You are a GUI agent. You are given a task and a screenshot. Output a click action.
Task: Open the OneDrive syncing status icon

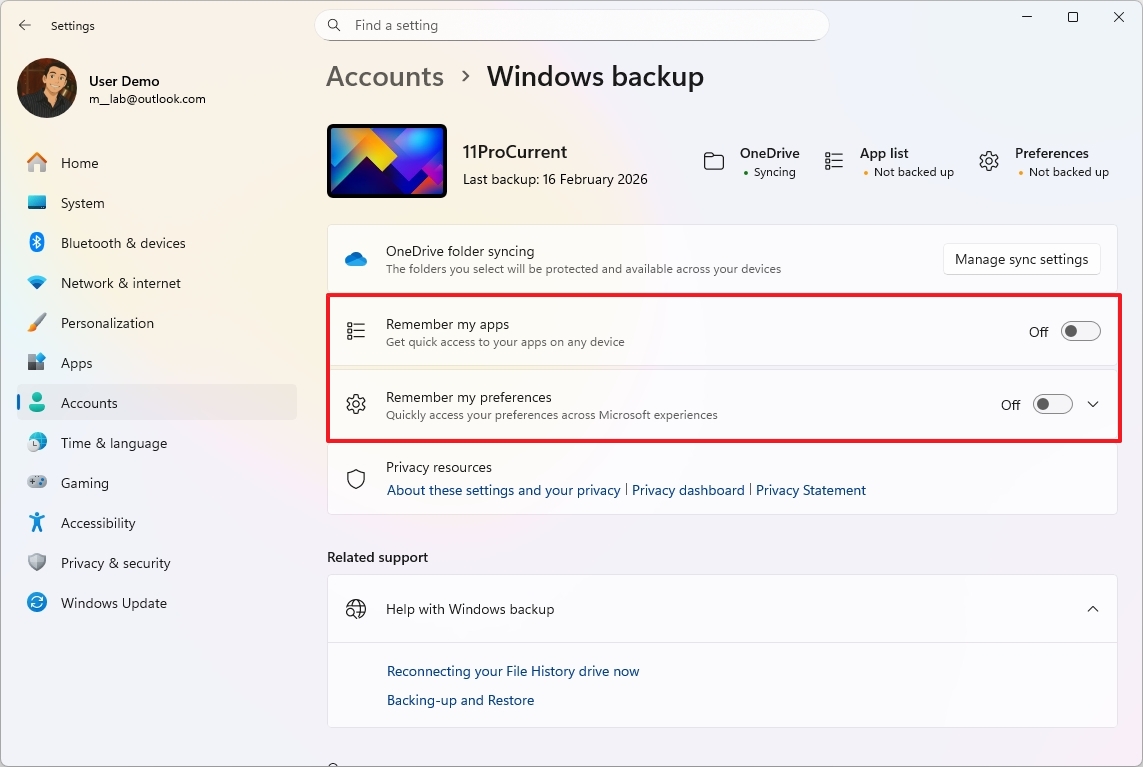713,160
